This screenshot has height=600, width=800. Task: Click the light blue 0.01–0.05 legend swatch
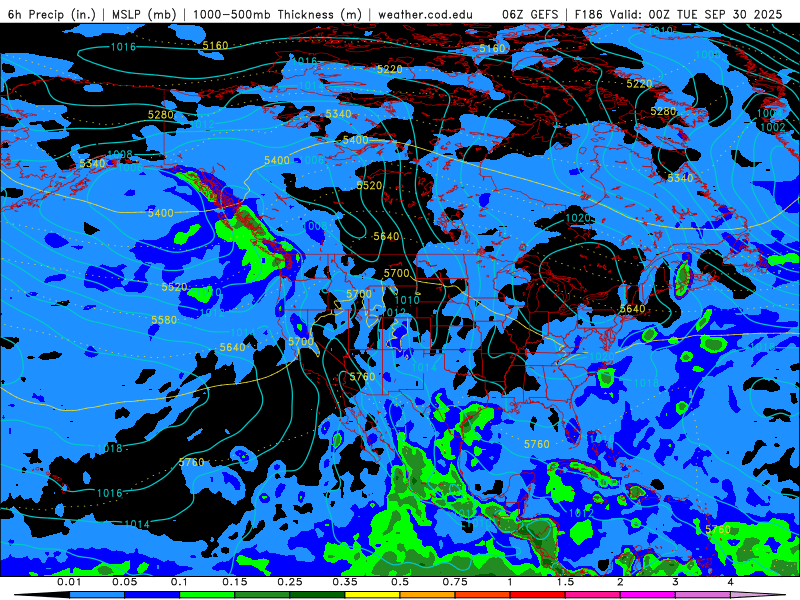tap(96, 595)
